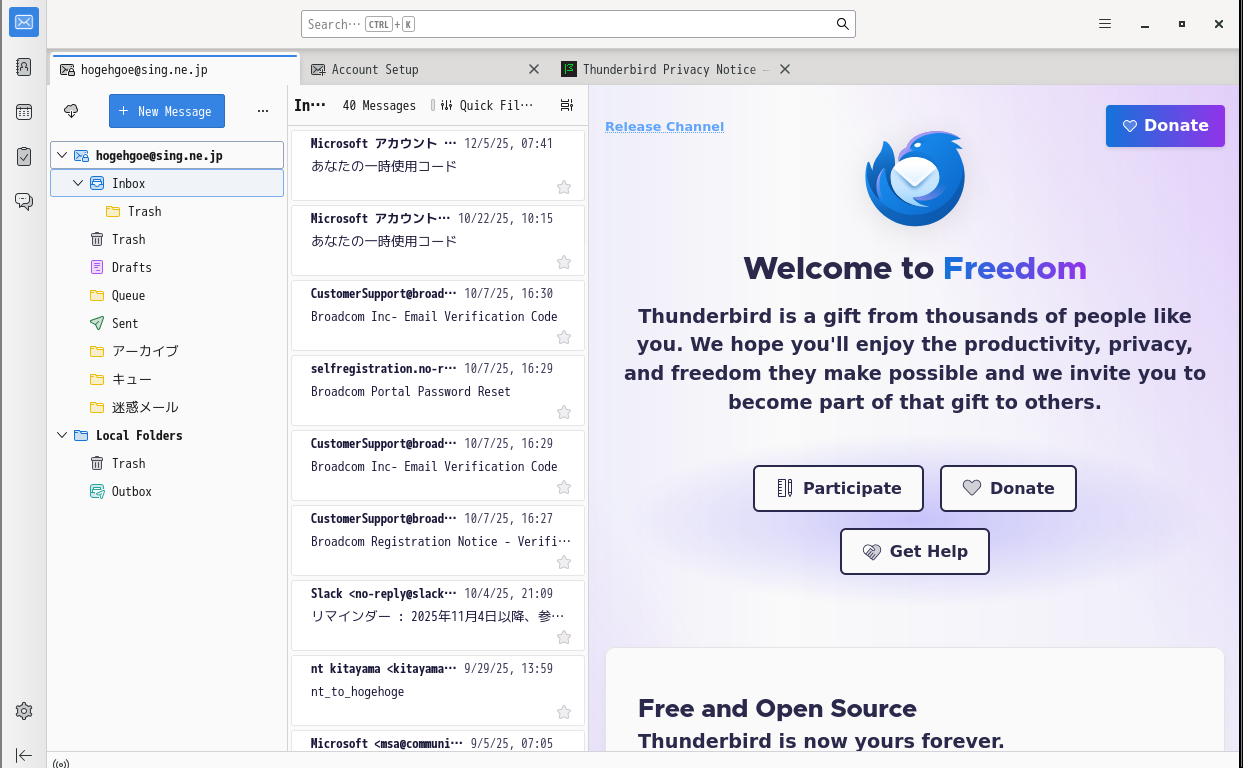This screenshot has width=1243, height=768.
Task: Click the top-right Donate button
Action: [1165, 126]
